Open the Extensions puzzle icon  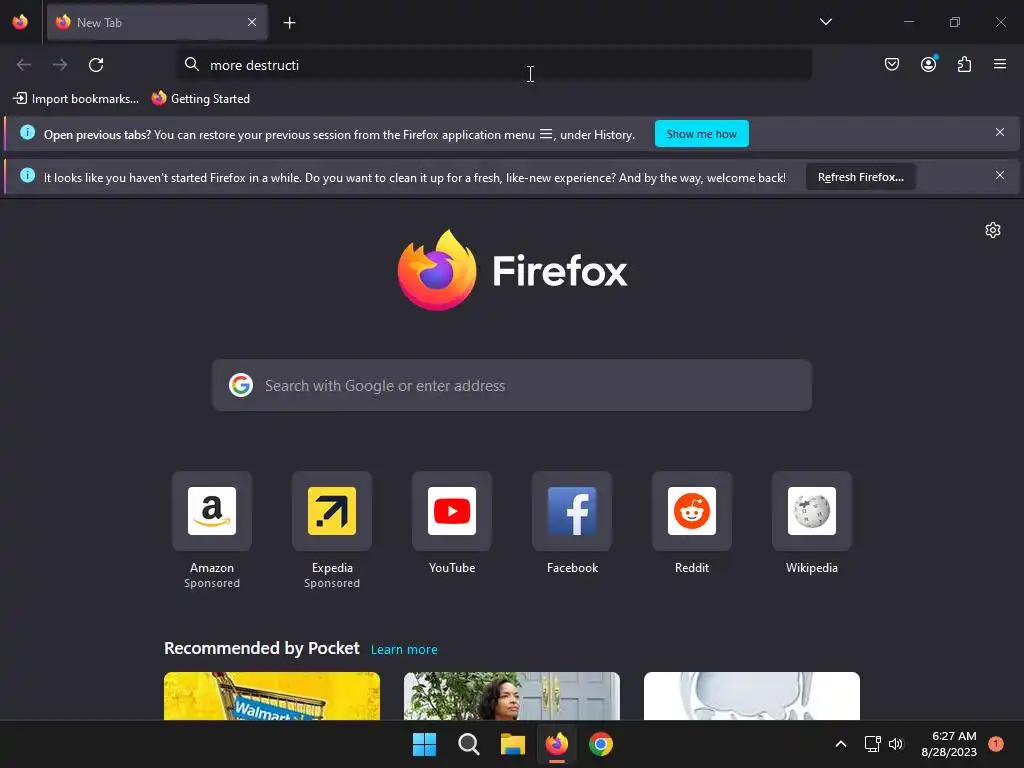click(x=964, y=64)
